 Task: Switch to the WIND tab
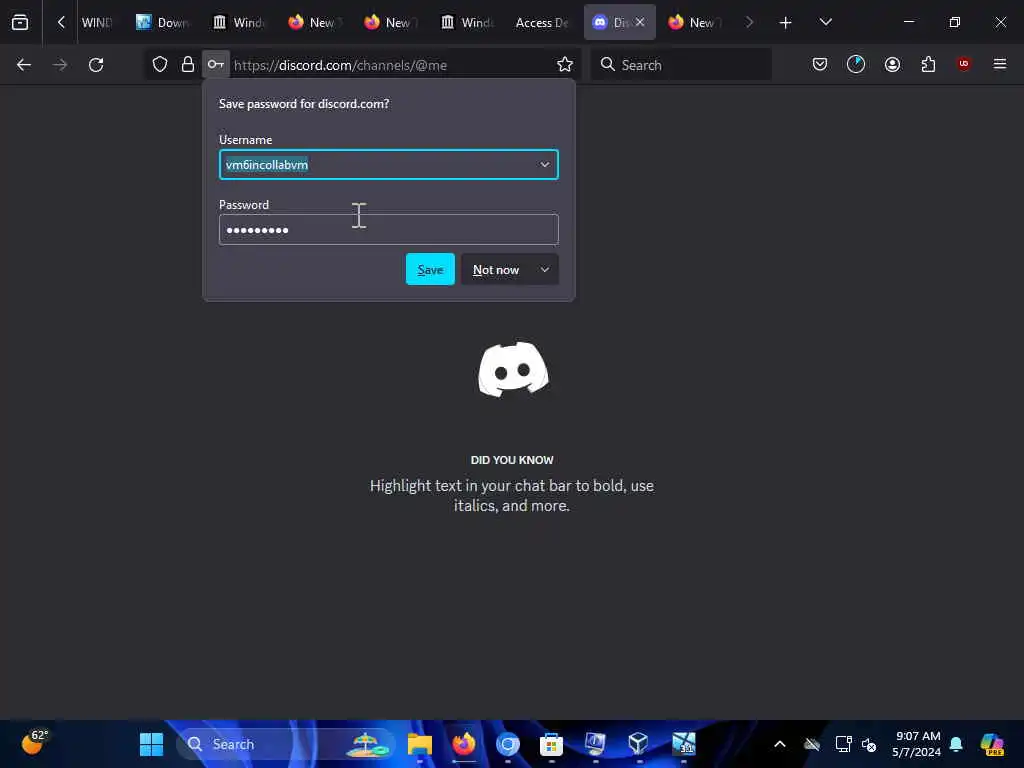pos(96,23)
